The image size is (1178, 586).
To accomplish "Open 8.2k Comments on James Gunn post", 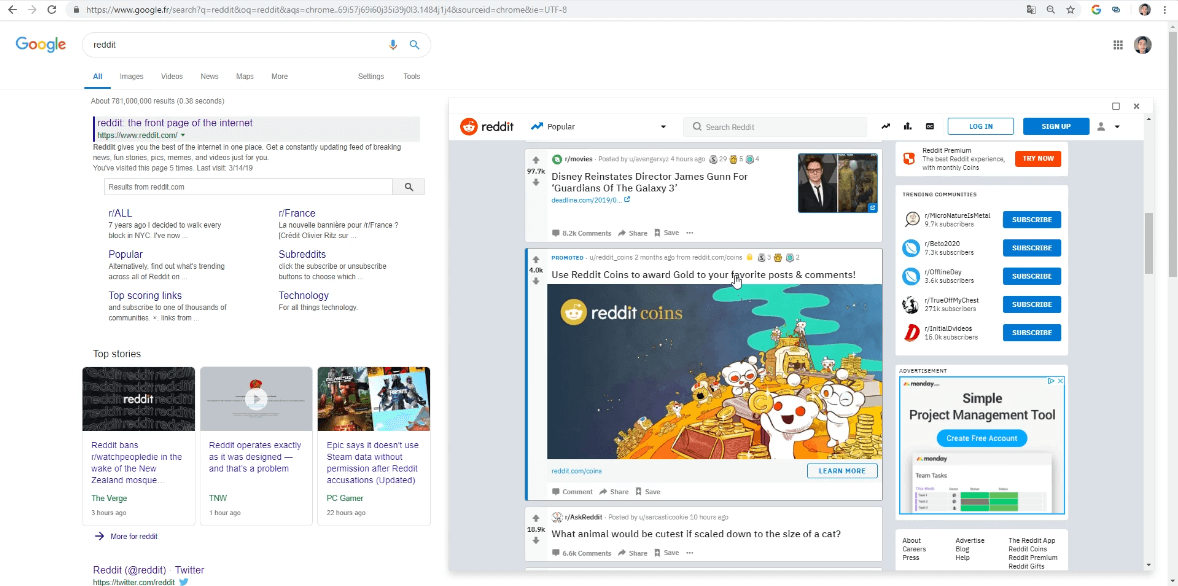I will tap(581, 234).
